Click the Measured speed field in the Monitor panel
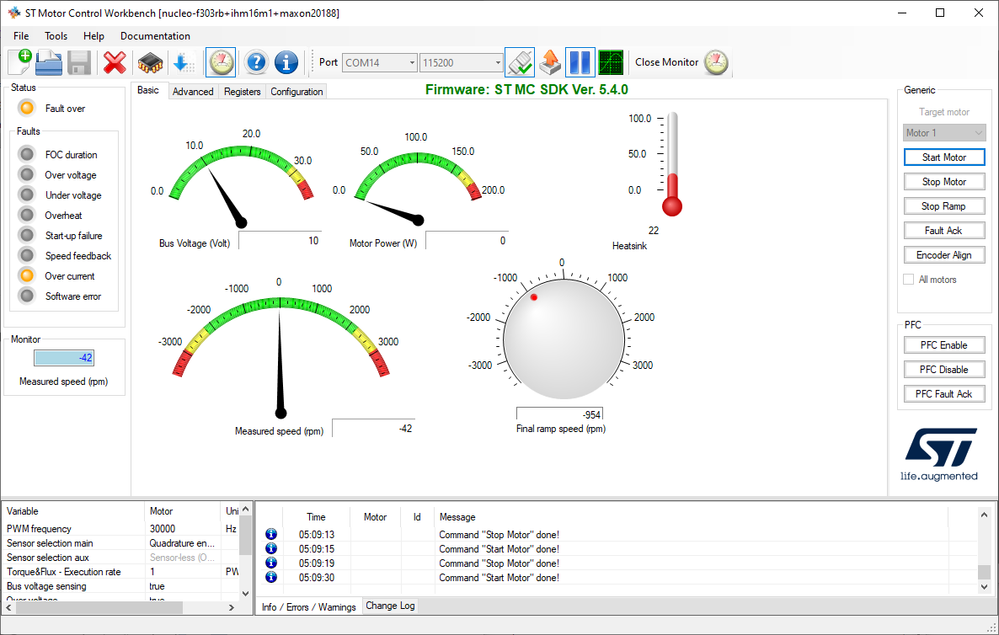Screen dimensions: 999x635 tap(64, 358)
